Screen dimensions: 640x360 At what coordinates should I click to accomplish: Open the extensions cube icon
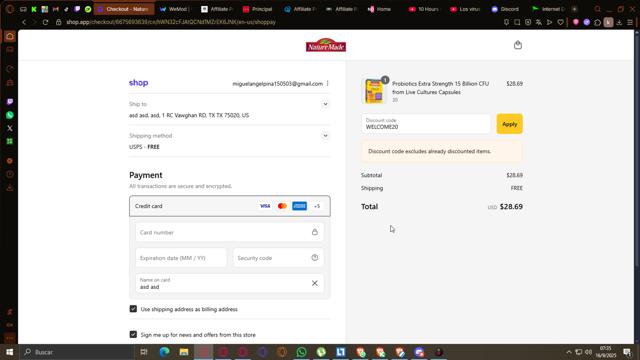pyautogui.click(x=598, y=22)
